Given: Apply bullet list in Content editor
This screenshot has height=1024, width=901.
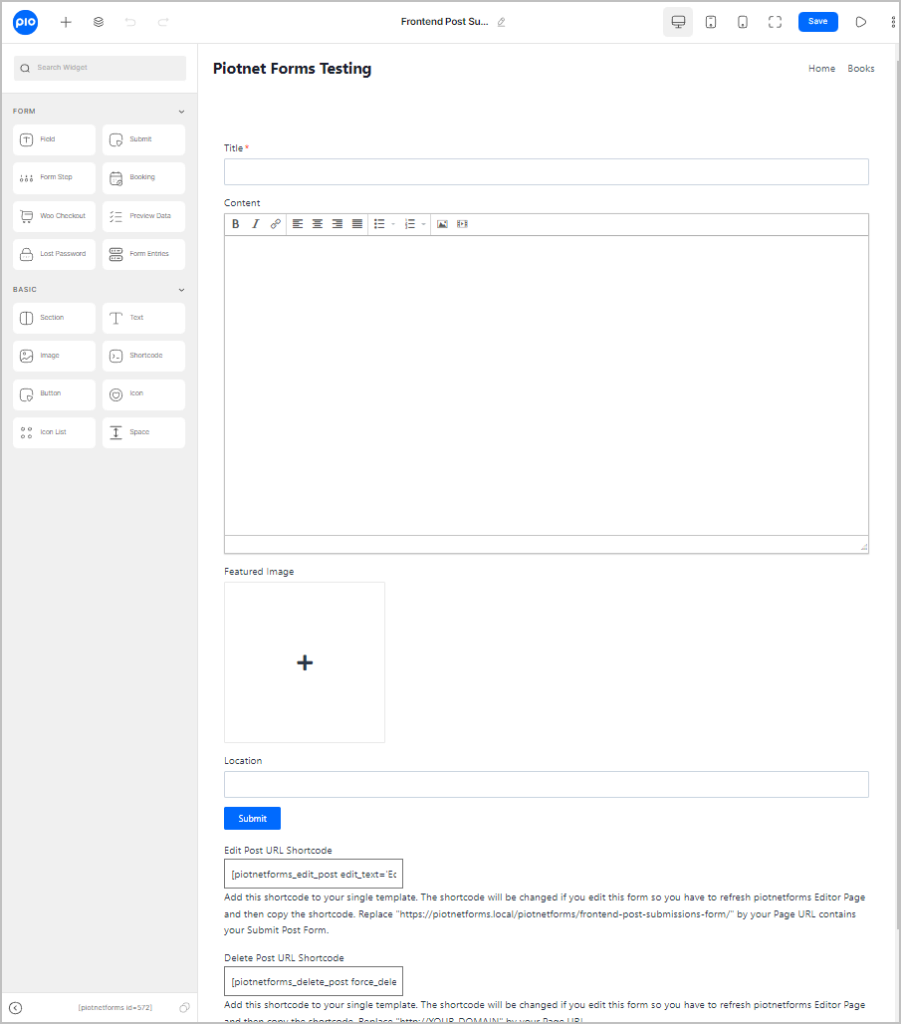Looking at the screenshot, I should click(x=379, y=224).
